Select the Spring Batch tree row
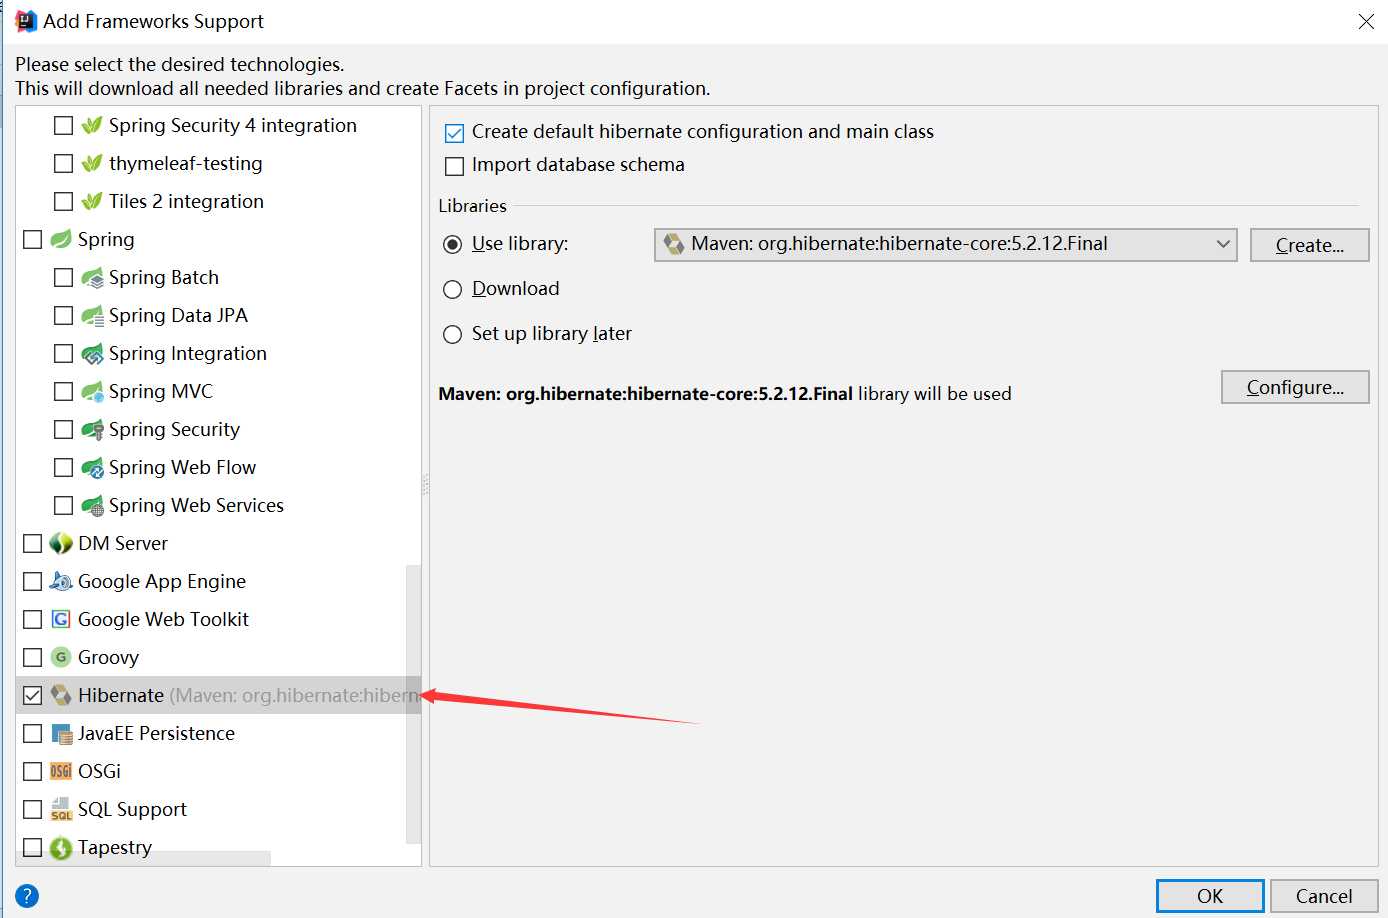Screen dimensions: 1388x918 click(218, 278)
